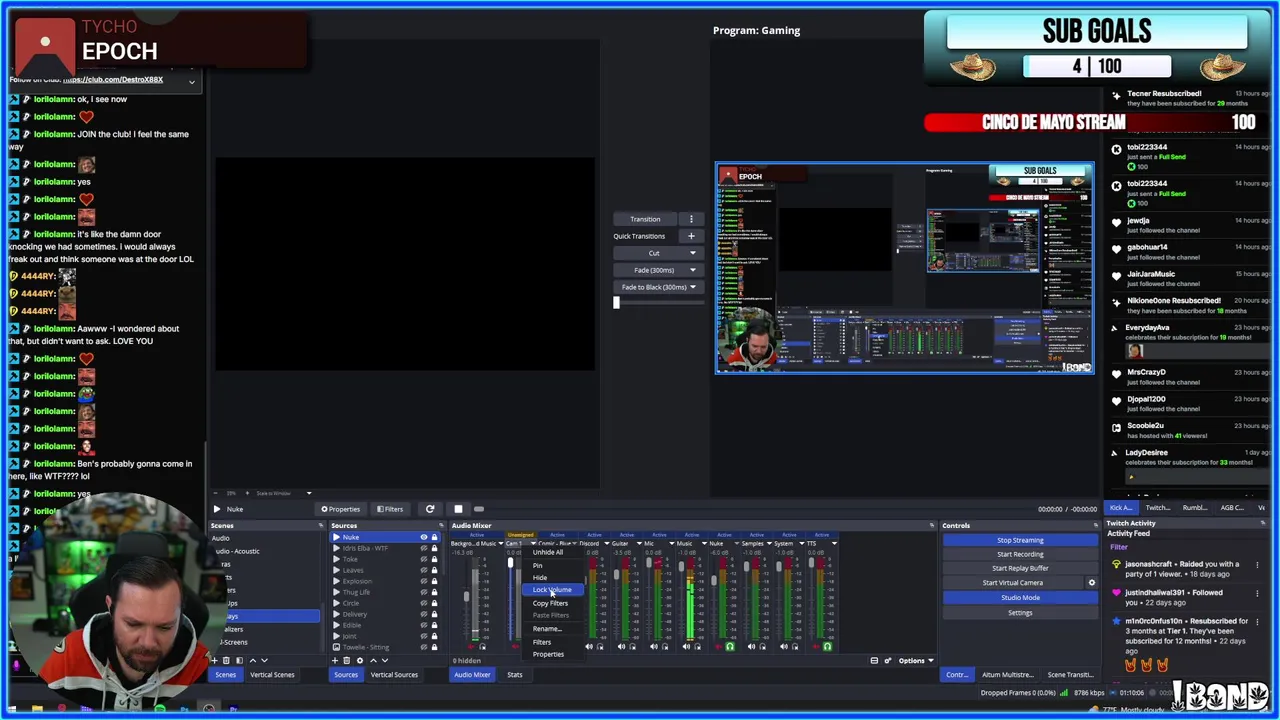Choose Unhide All in context menu
This screenshot has height=720, width=1280.
pos(548,552)
